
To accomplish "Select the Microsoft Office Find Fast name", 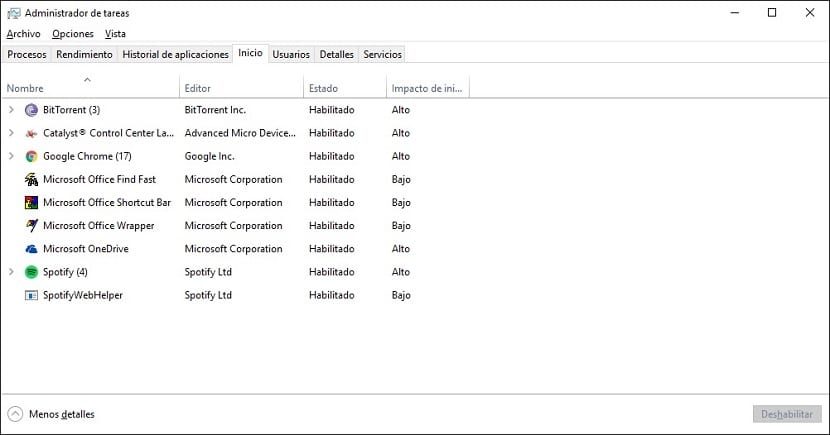I will pyautogui.click(x=100, y=179).
